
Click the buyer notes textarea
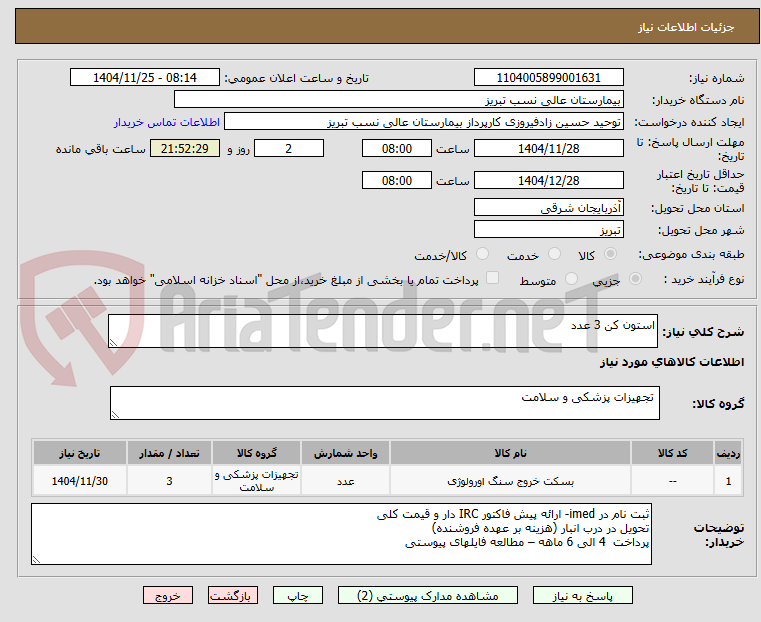click(341, 534)
